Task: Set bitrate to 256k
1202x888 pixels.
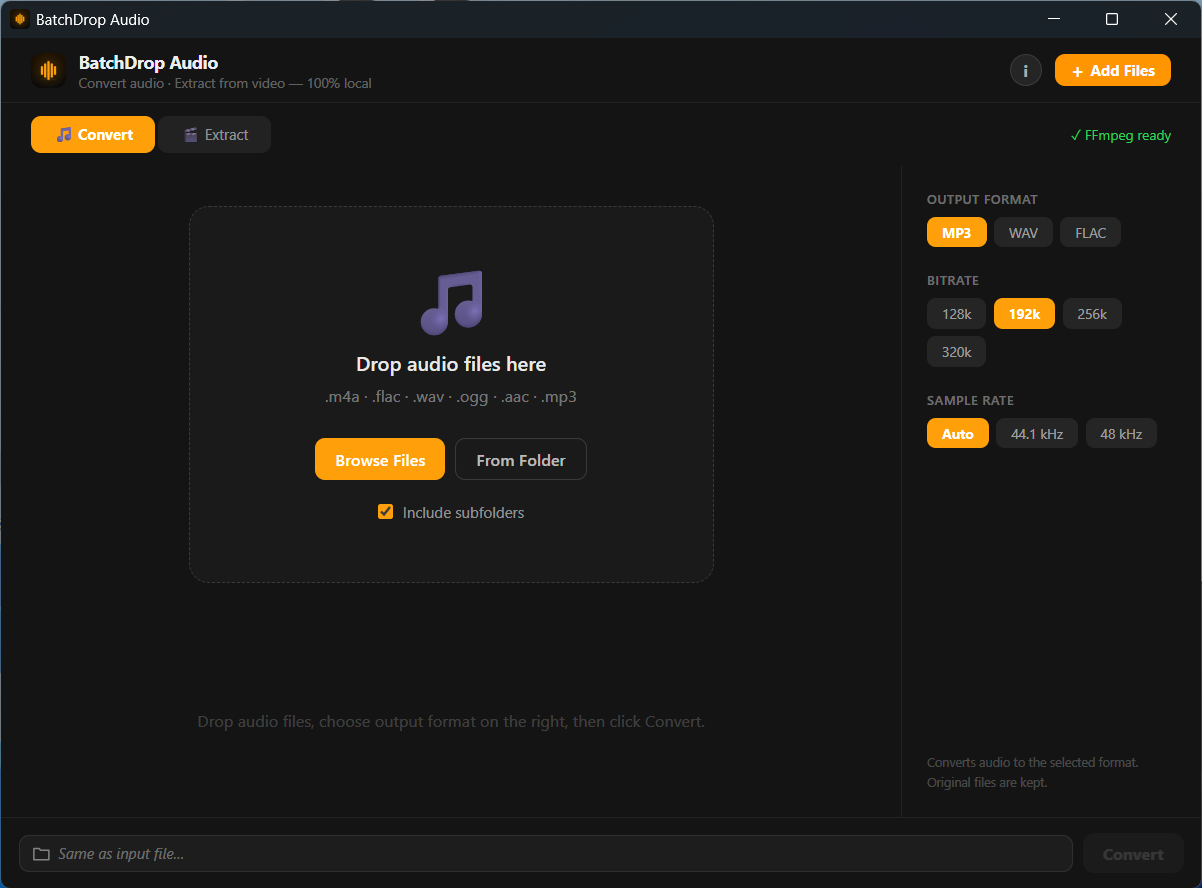Action: coord(1092,314)
